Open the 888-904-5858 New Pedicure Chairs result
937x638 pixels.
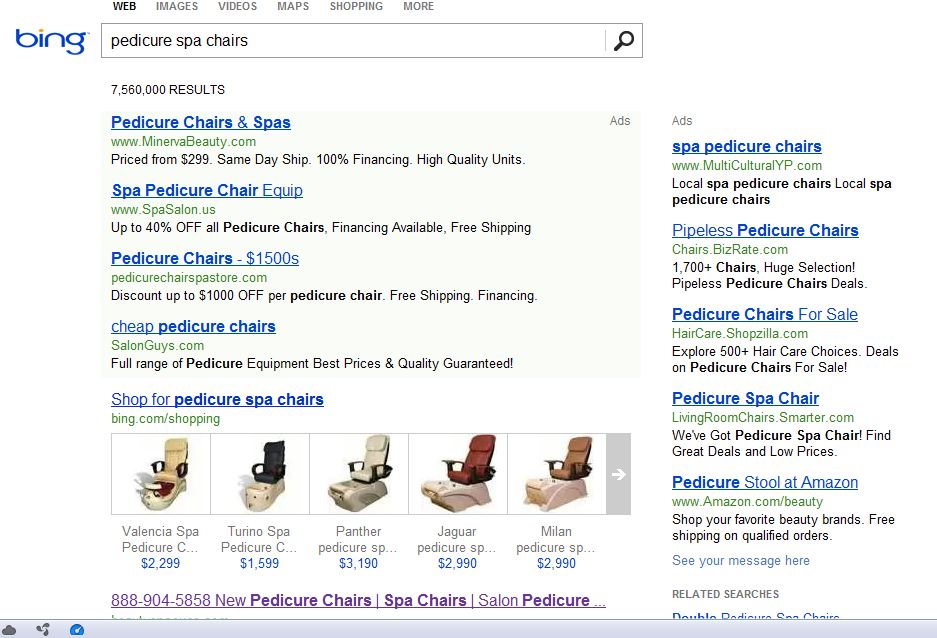click(x=359, y=600)
